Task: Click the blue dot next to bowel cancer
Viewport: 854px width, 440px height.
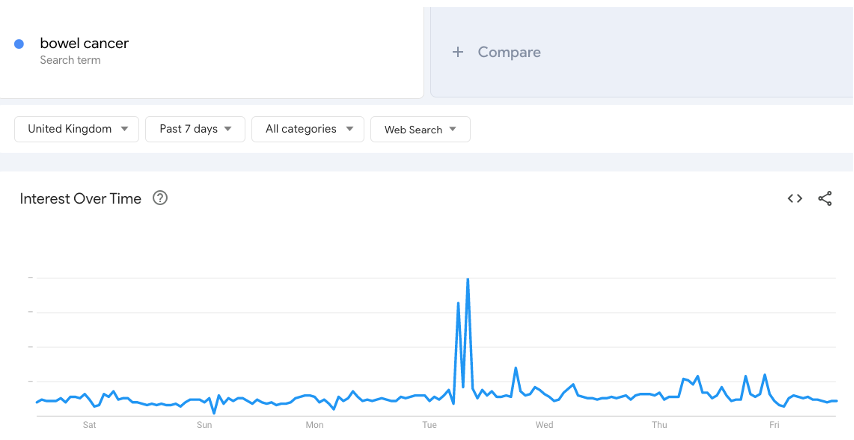Action: coord(19,44)
